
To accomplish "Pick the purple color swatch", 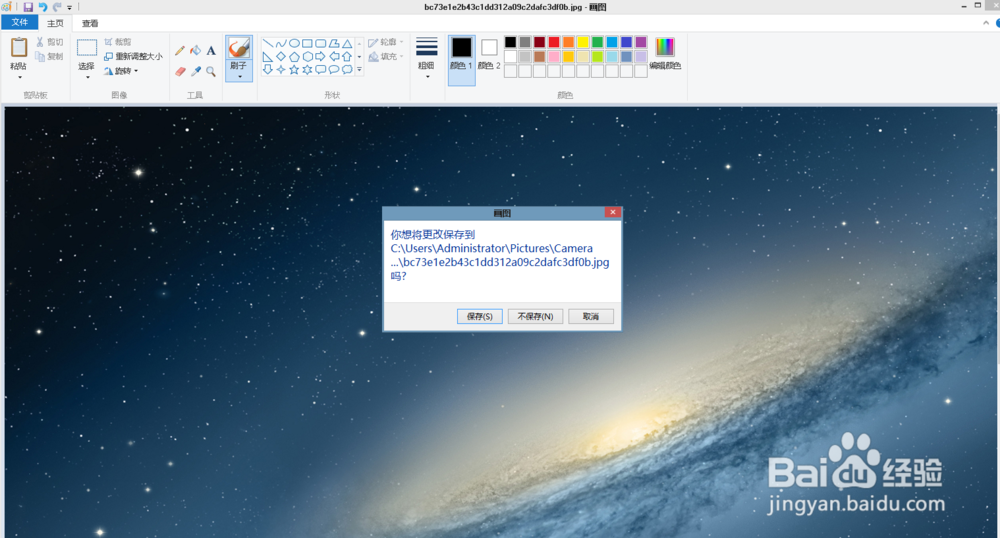I will point(641,42).
